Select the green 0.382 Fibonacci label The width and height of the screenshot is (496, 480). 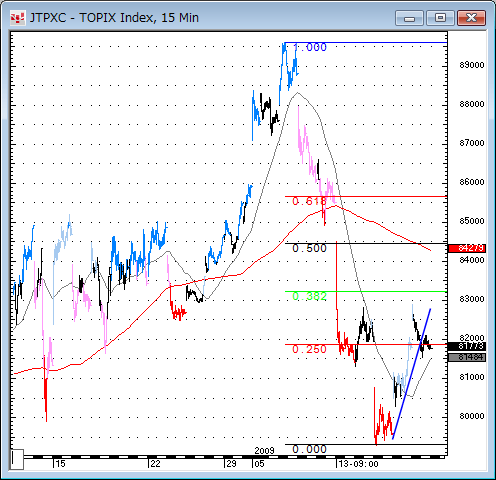click(x=309, y=296)
